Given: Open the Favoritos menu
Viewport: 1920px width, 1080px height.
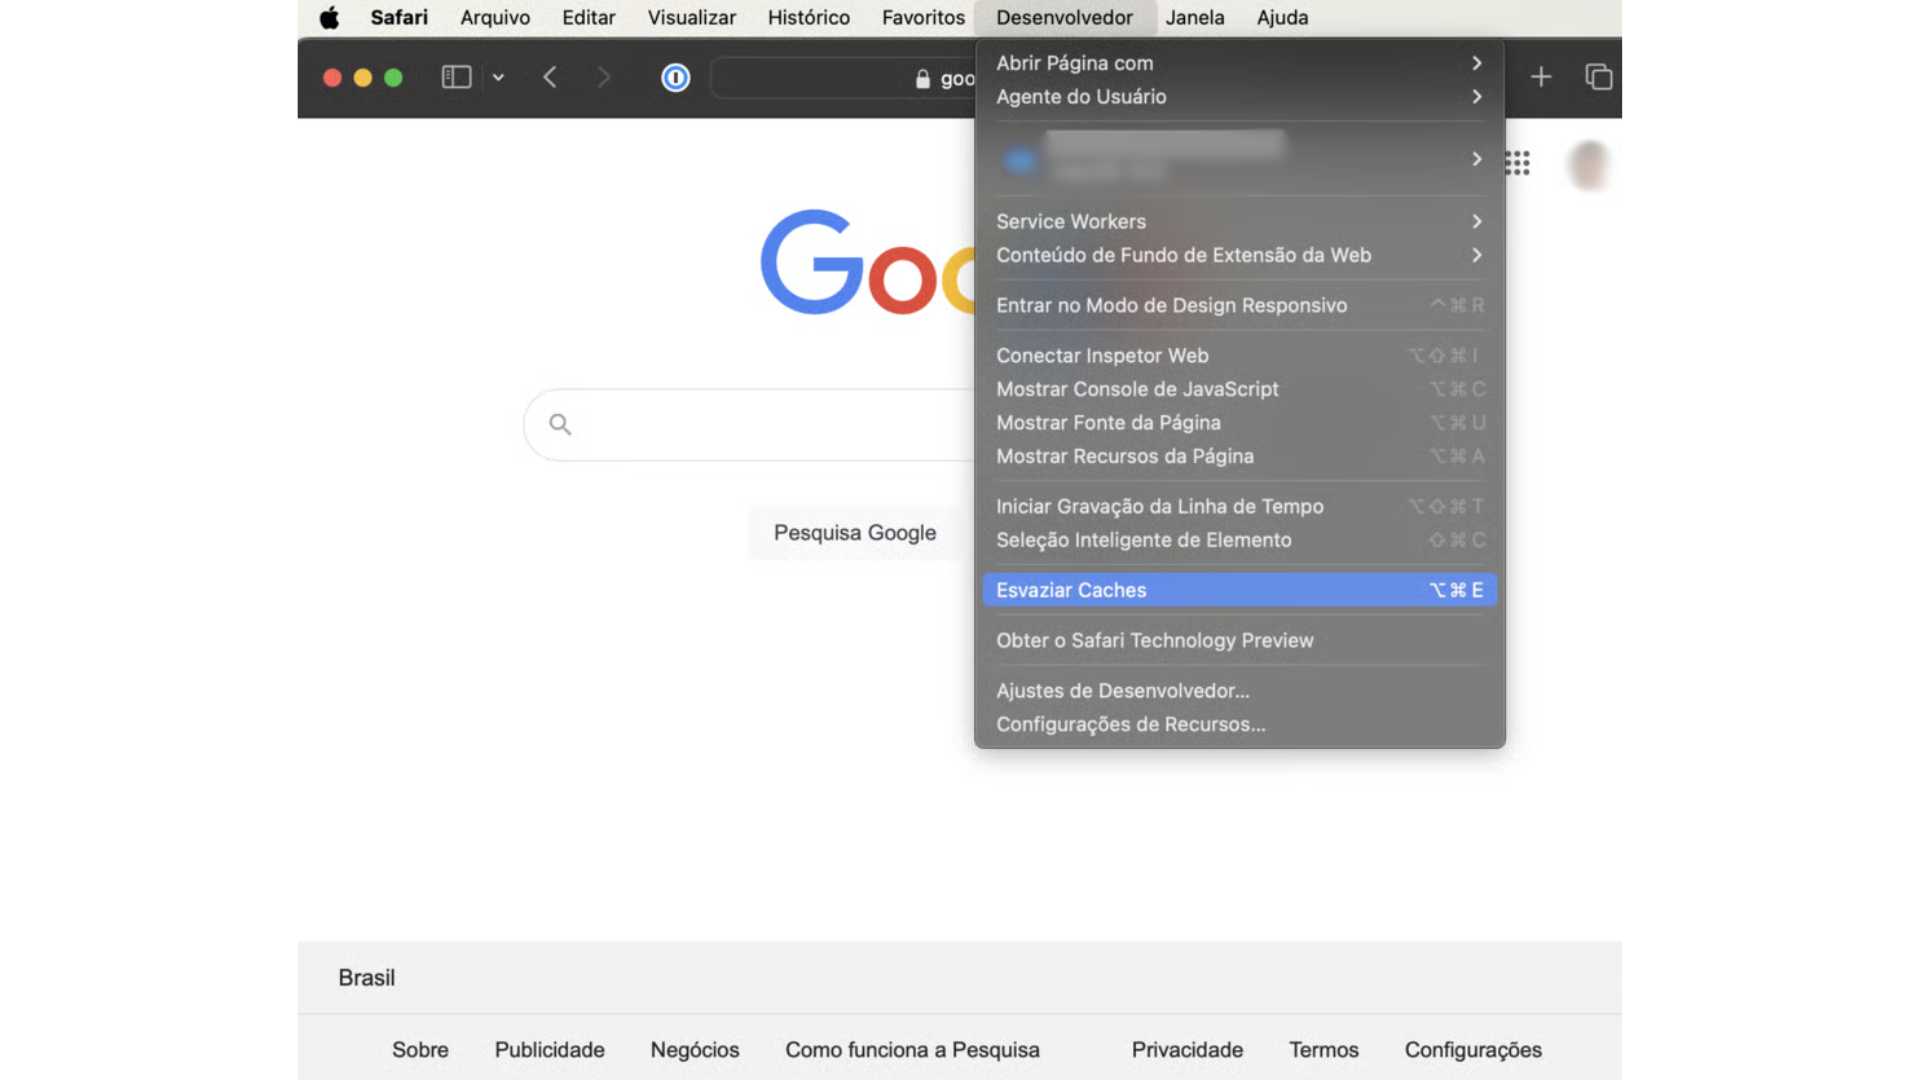Looking at the screenshot, I should tap(923, 17).
